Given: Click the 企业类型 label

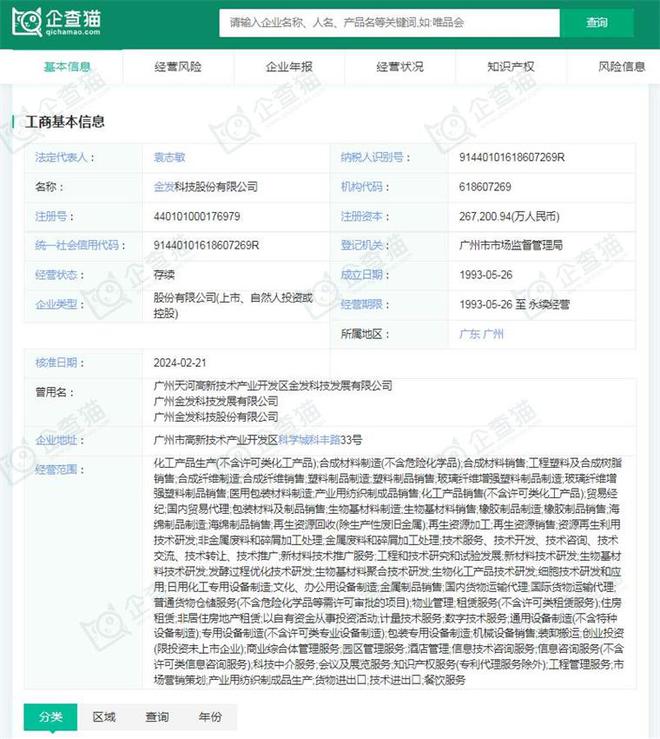Looking at the screenshot, I should pyautogui.click(x=59, y=304).
